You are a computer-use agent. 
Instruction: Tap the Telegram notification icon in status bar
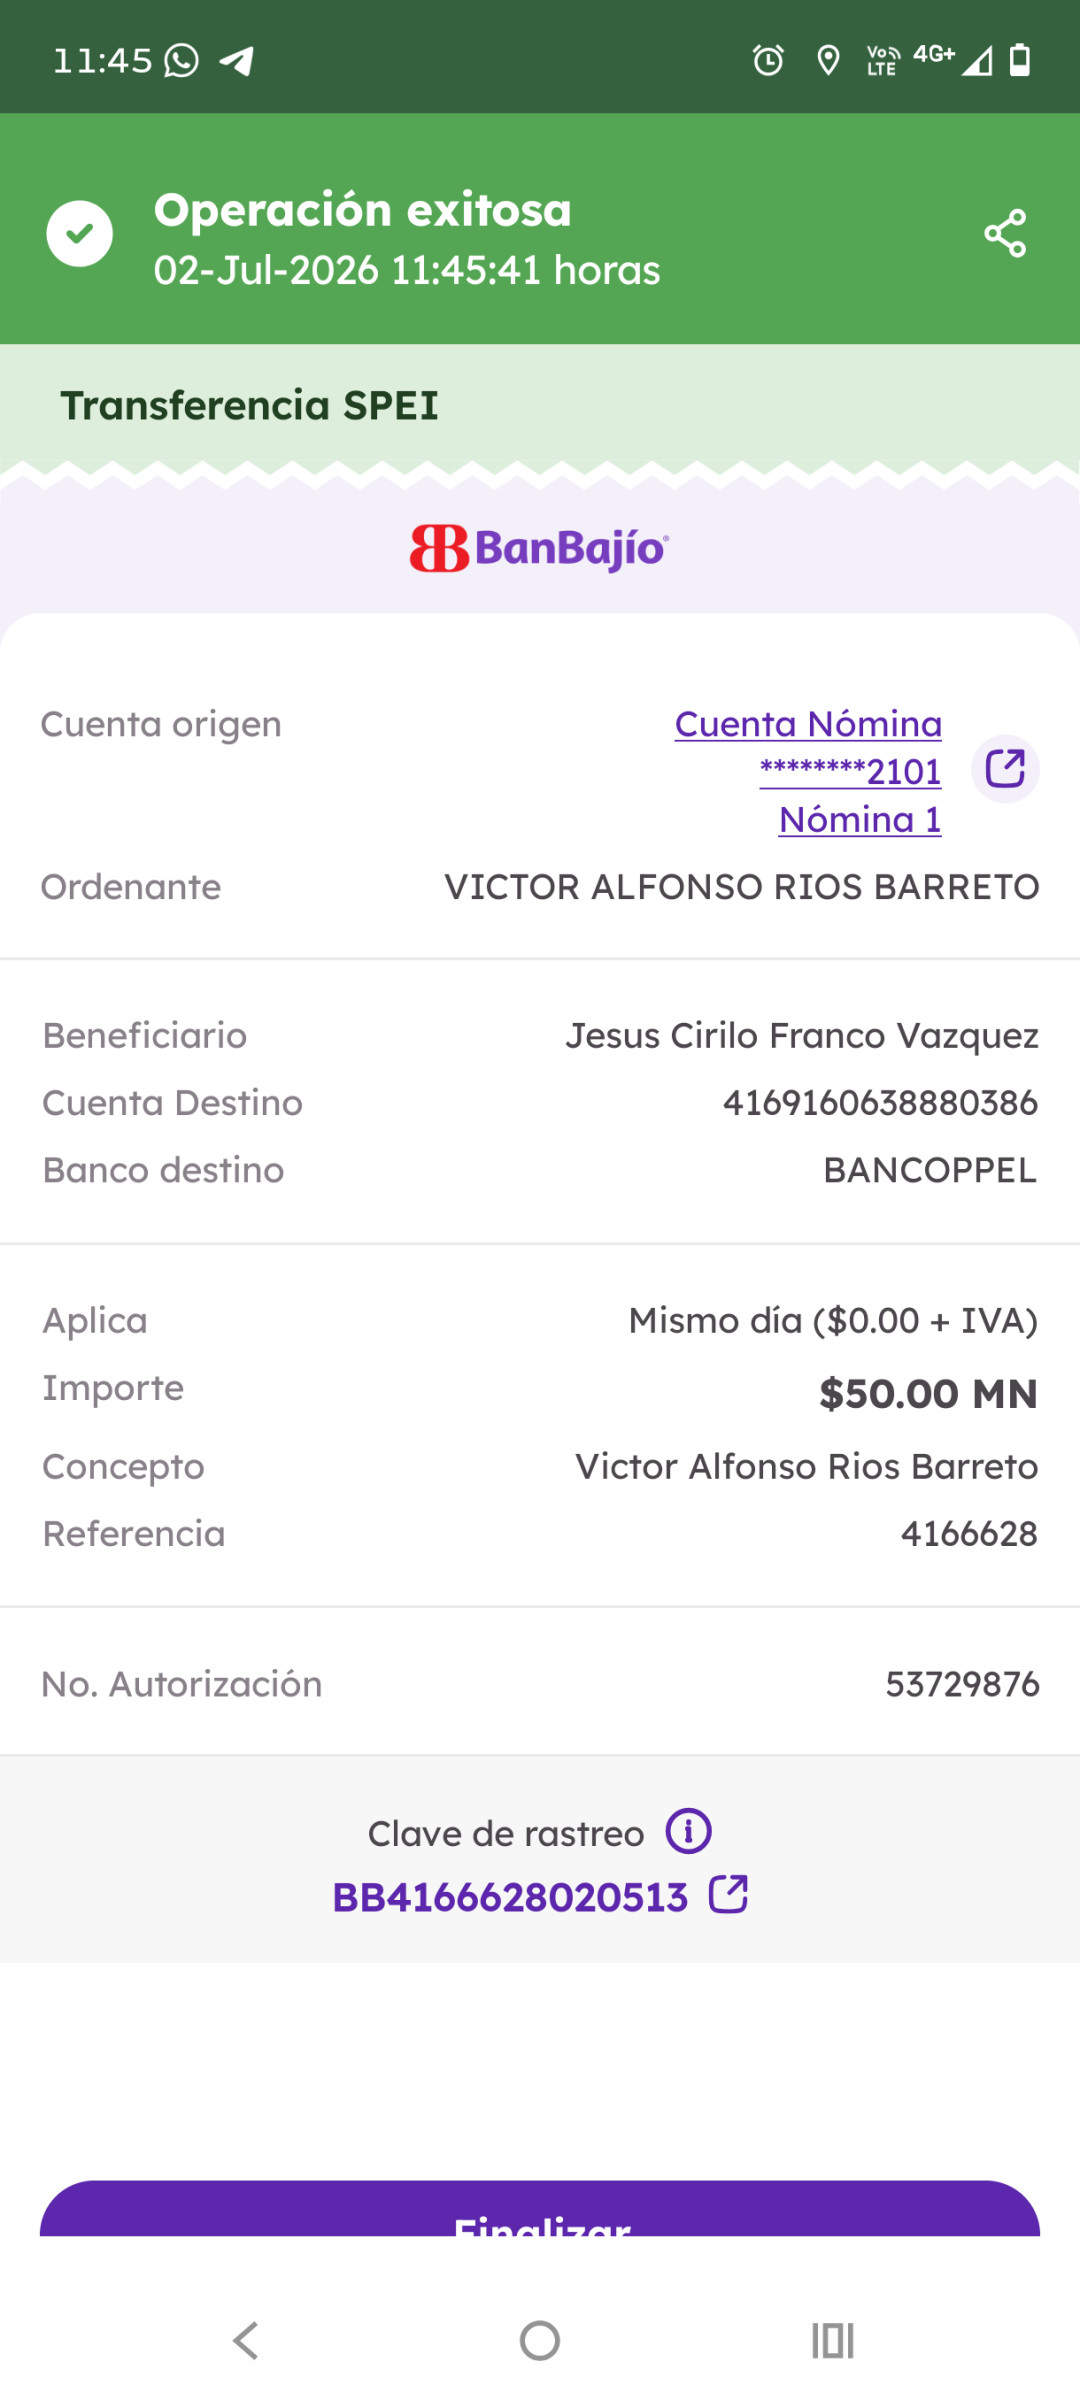click(x=236, y=61)
